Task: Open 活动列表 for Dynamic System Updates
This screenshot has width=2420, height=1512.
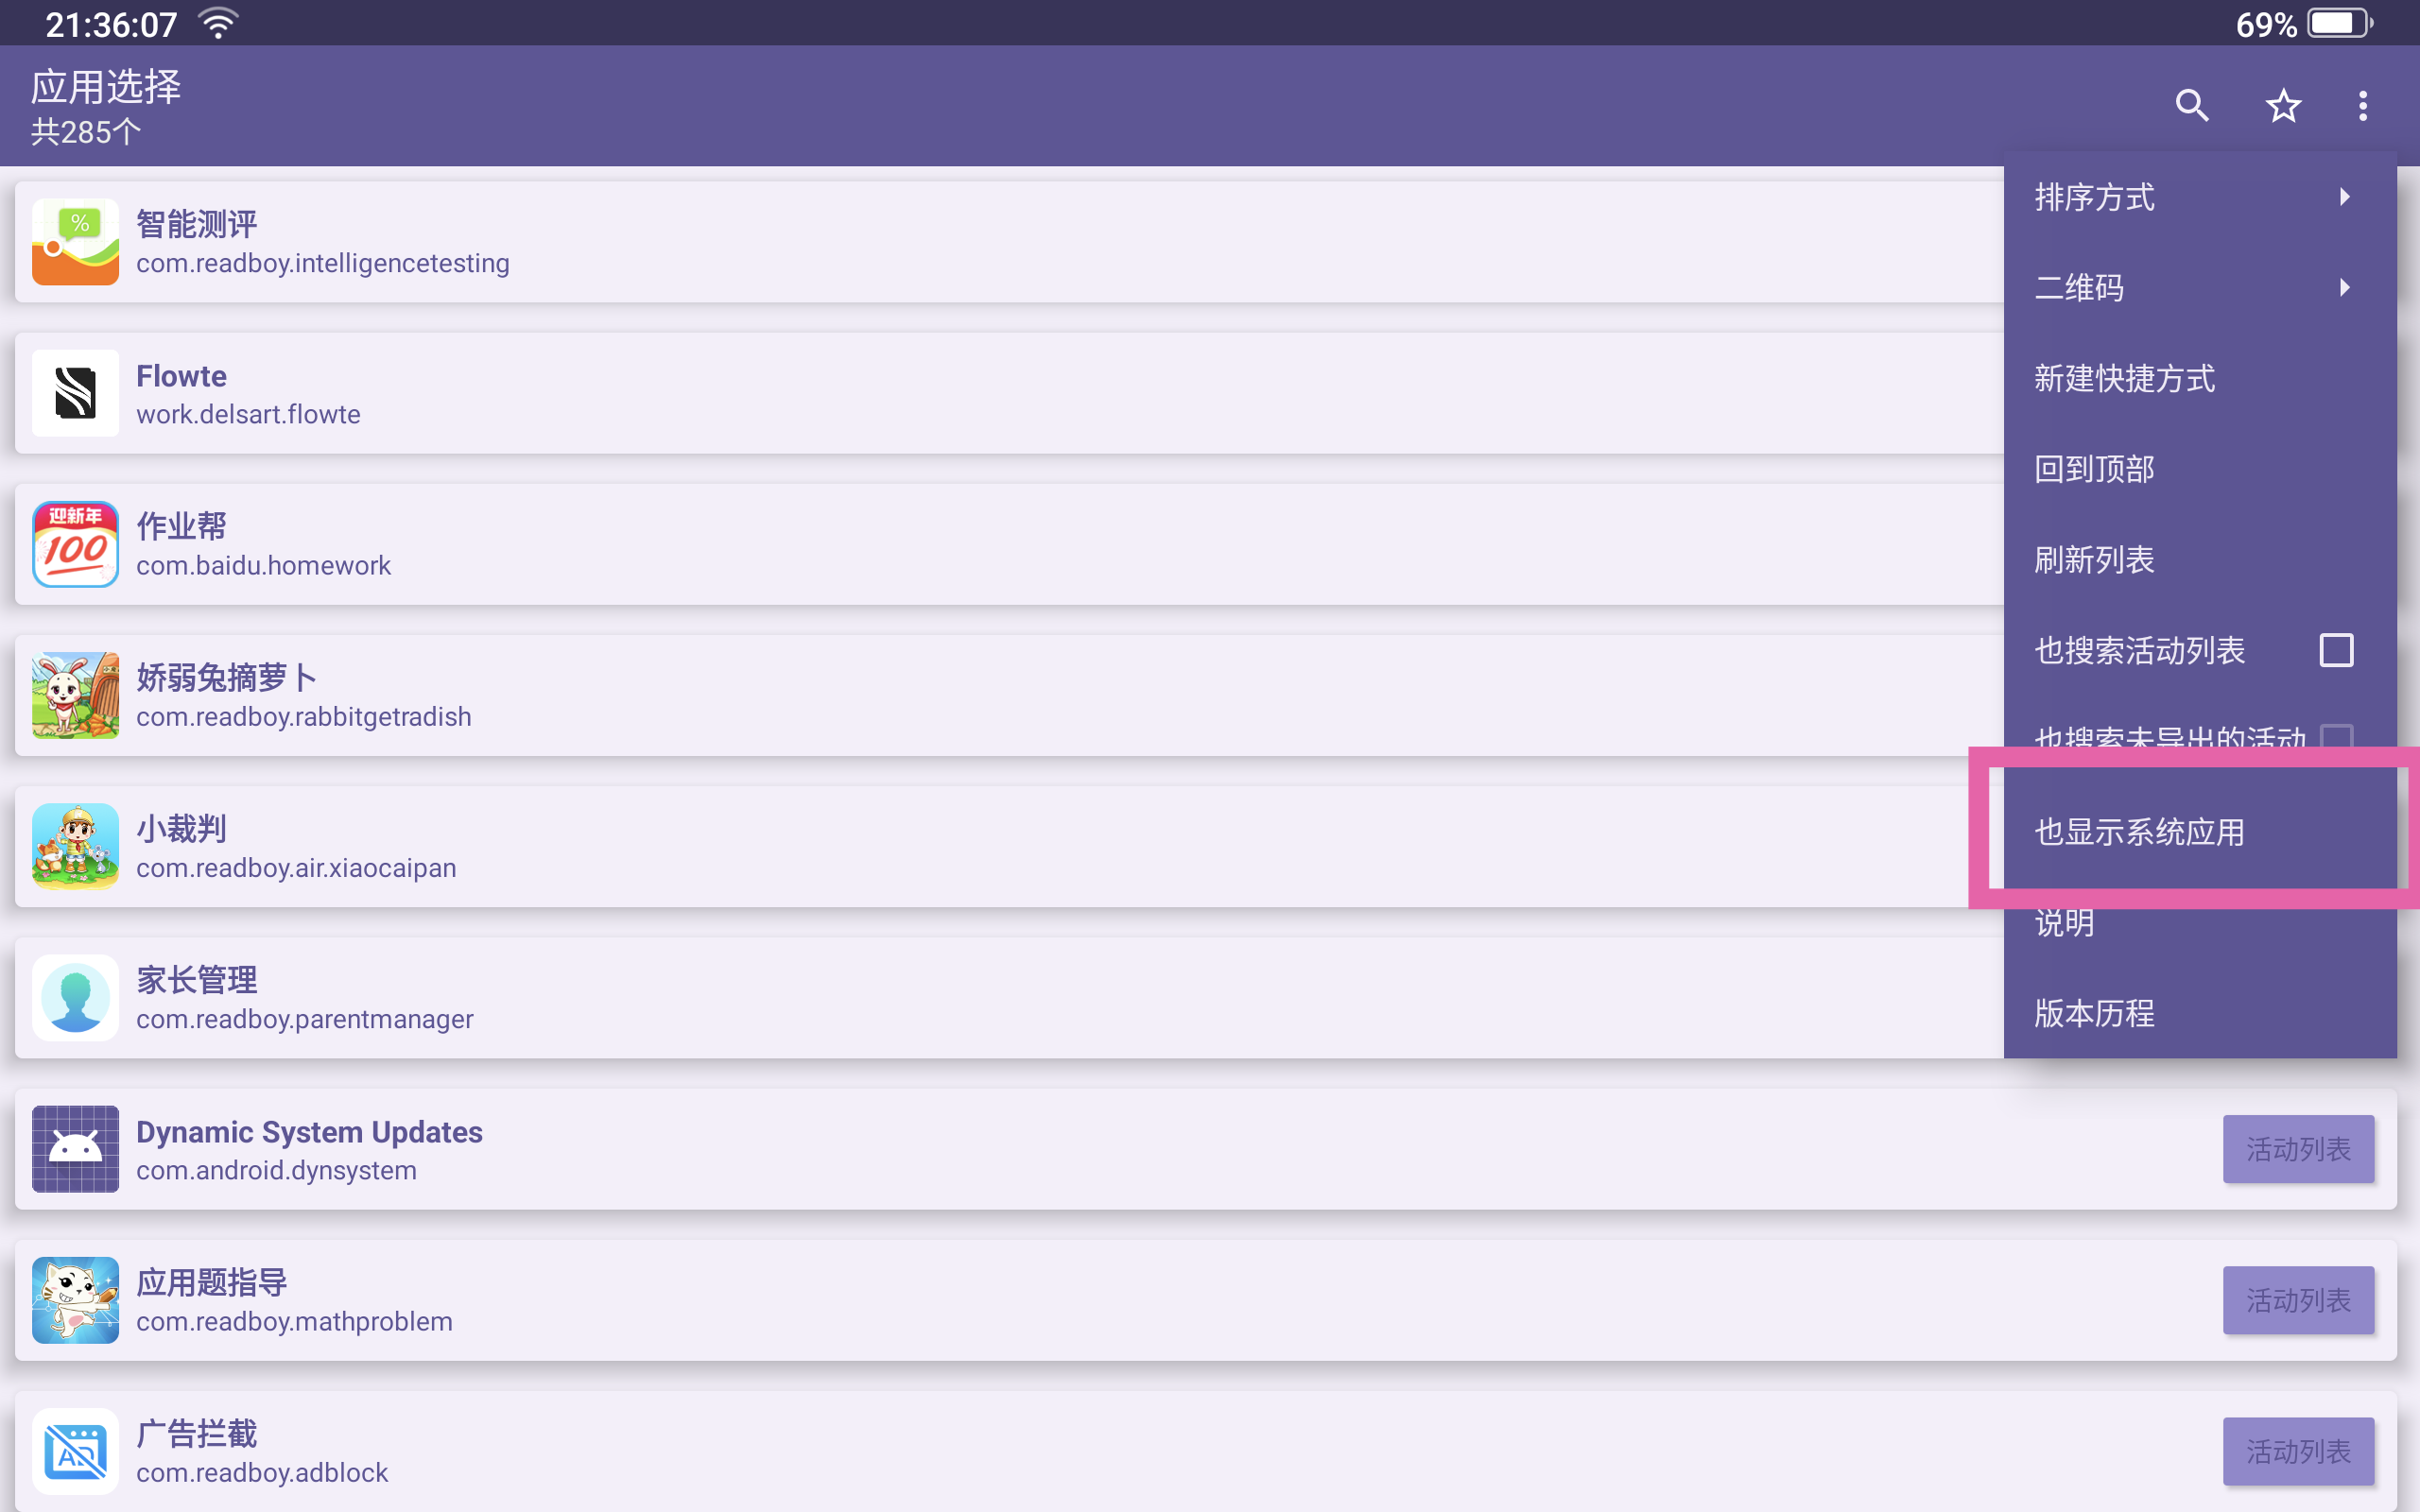Action: 2298,1149
